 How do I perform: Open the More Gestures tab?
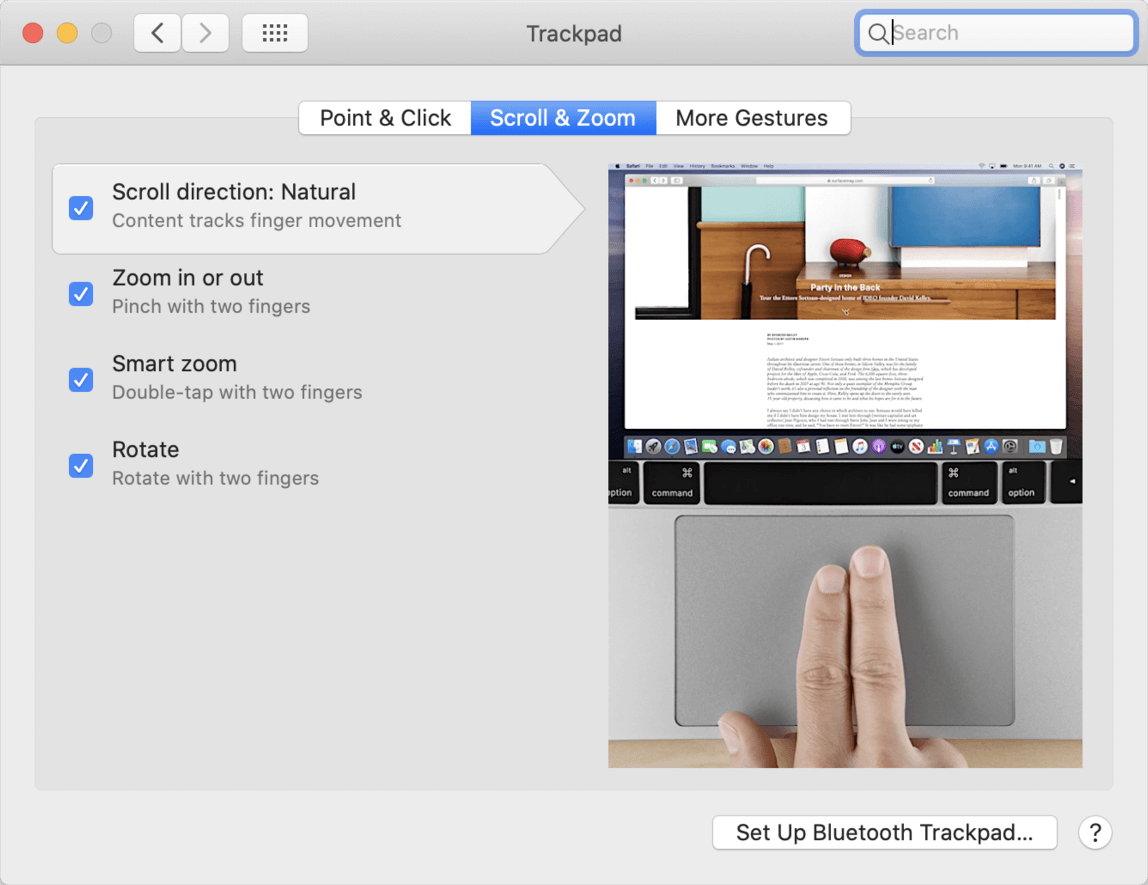point(752,118)
